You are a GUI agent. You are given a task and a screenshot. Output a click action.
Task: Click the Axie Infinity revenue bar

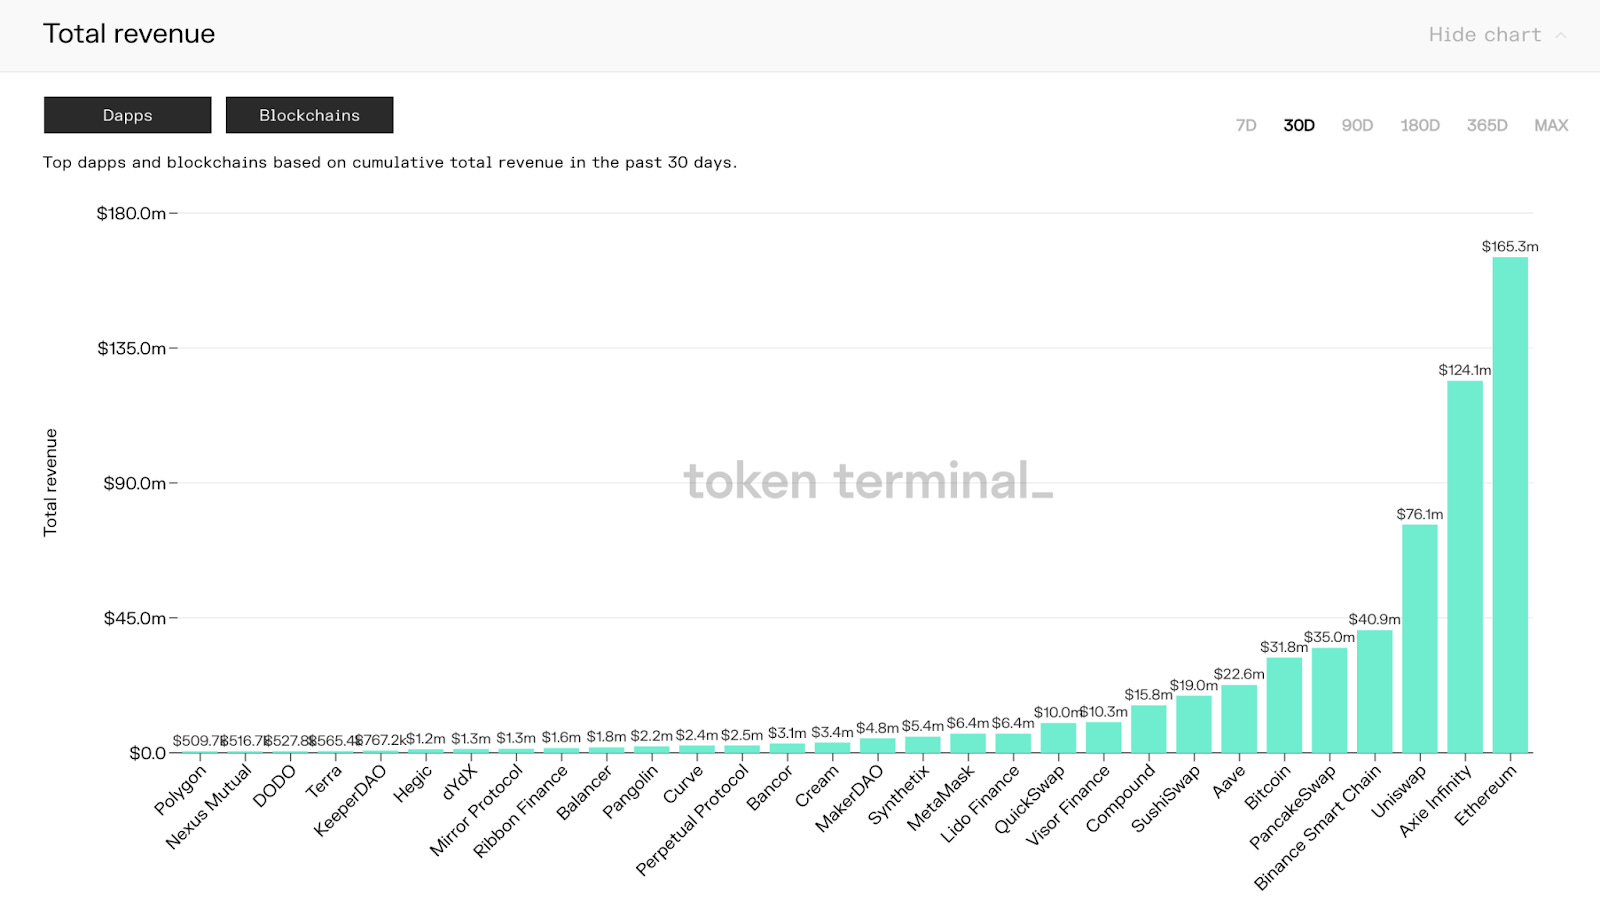tap(1465, 567)
